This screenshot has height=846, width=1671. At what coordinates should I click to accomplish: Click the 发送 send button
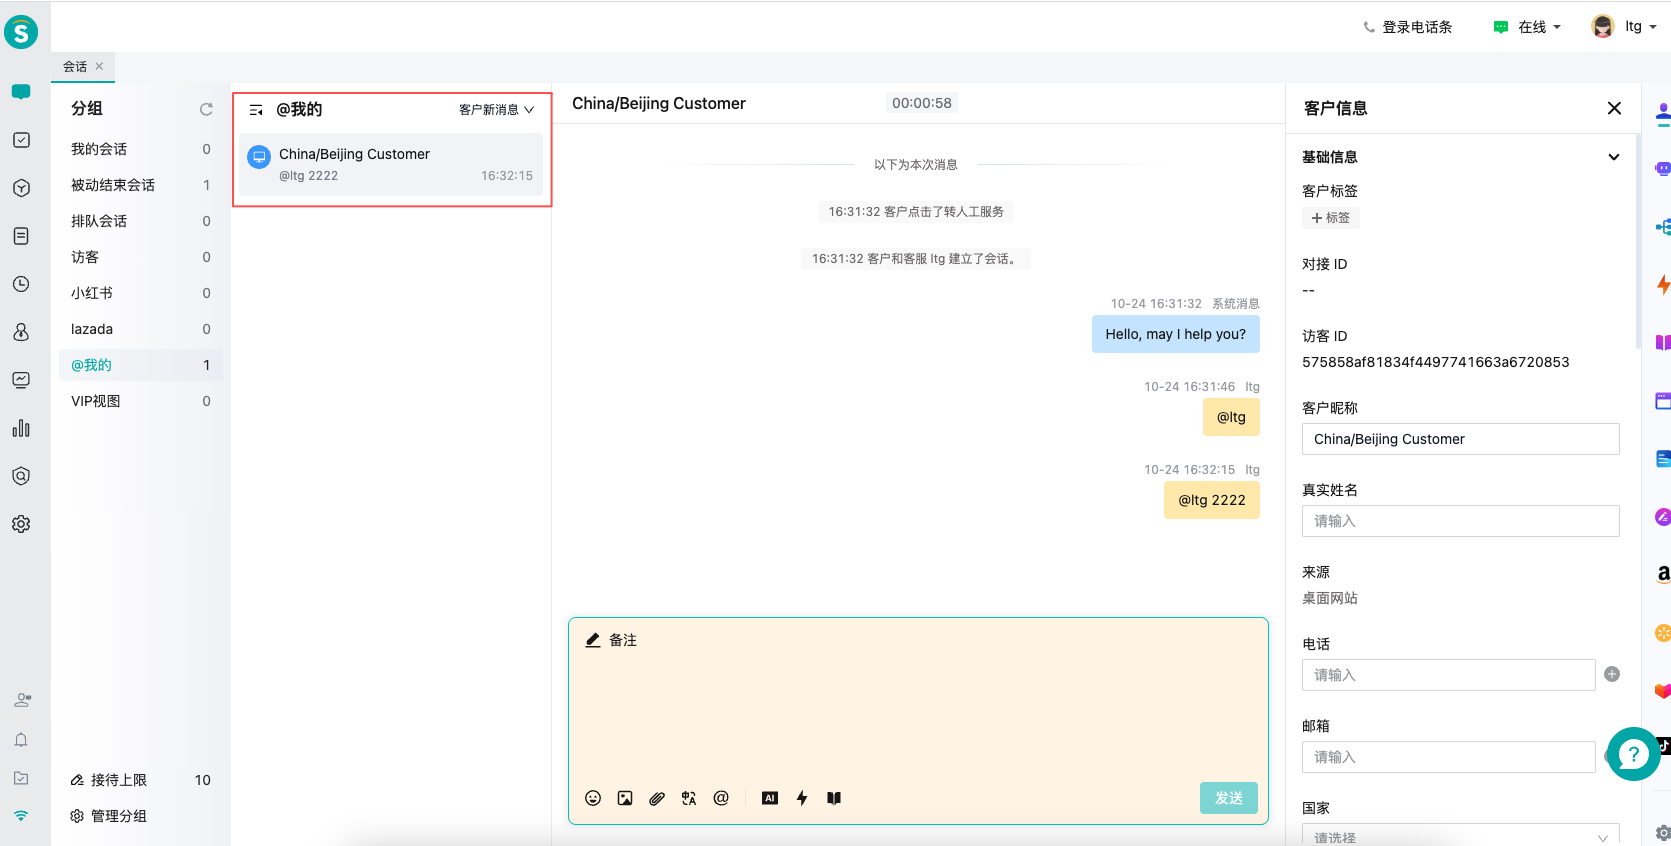1228,798
